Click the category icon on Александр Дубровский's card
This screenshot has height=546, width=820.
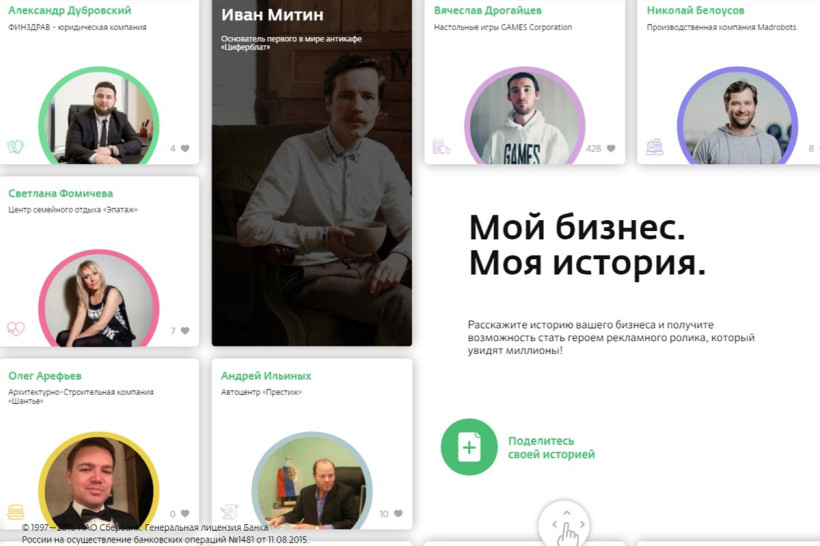[x=15, y=148]
